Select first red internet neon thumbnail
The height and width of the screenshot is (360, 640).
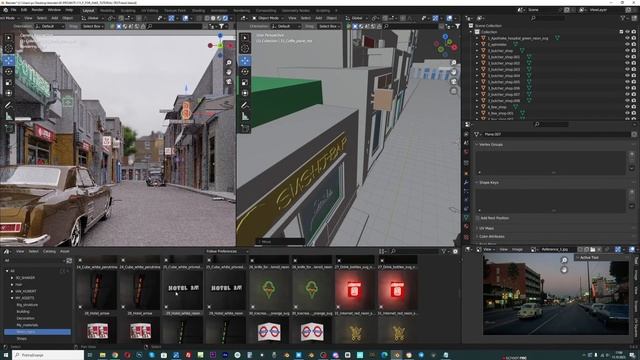355,289
